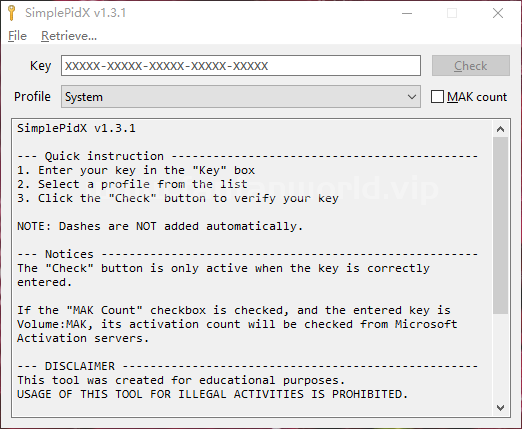Viewport: 522px width, 429px height.
Task: Click the NOTE about dashes line
Action: pos(160,226)
